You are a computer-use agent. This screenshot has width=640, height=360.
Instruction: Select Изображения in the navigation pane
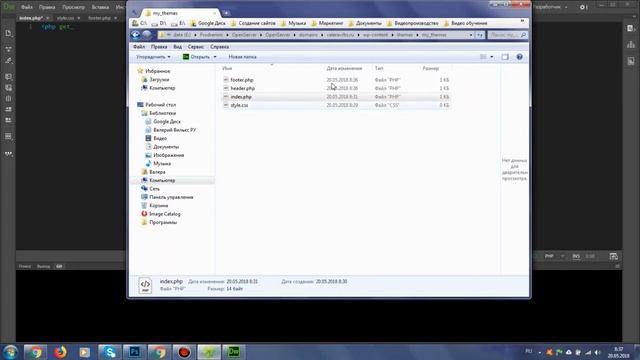click(x=169, y=155)
